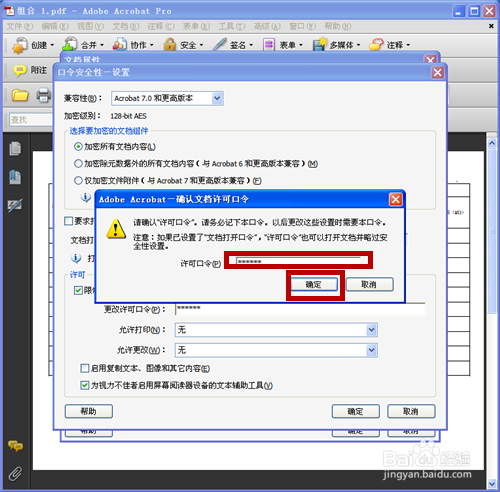The image size is (500, 492).
Task: Open the Edit (编辑) menu
Action: [x=55, y=26]
